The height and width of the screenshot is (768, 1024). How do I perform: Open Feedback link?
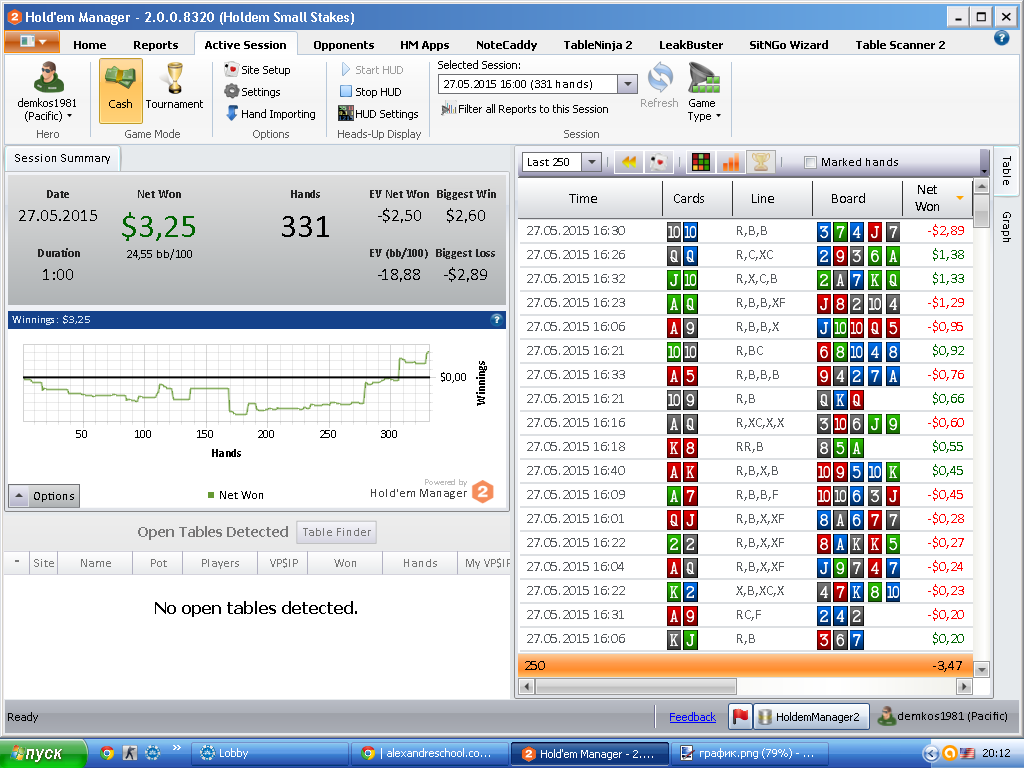692,716
